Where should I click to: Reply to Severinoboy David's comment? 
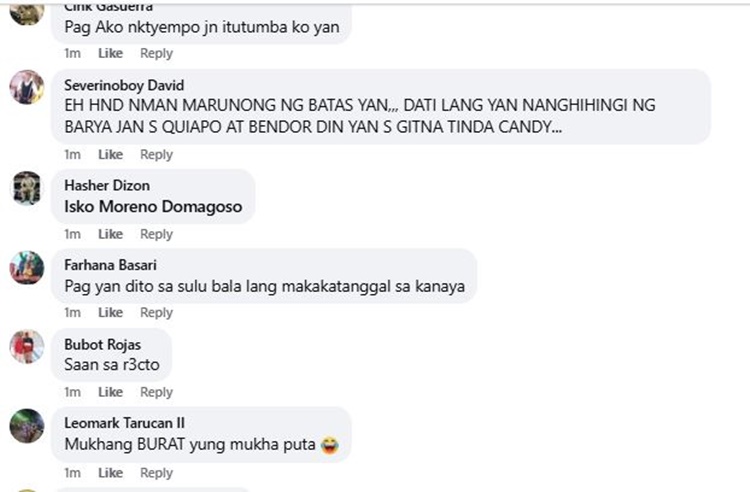tap(156, 154)
